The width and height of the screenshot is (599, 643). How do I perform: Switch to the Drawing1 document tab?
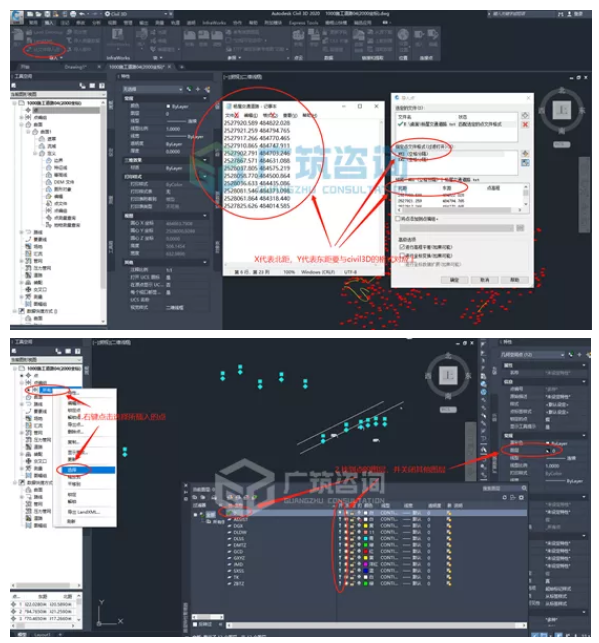click(x=76, y=67)
